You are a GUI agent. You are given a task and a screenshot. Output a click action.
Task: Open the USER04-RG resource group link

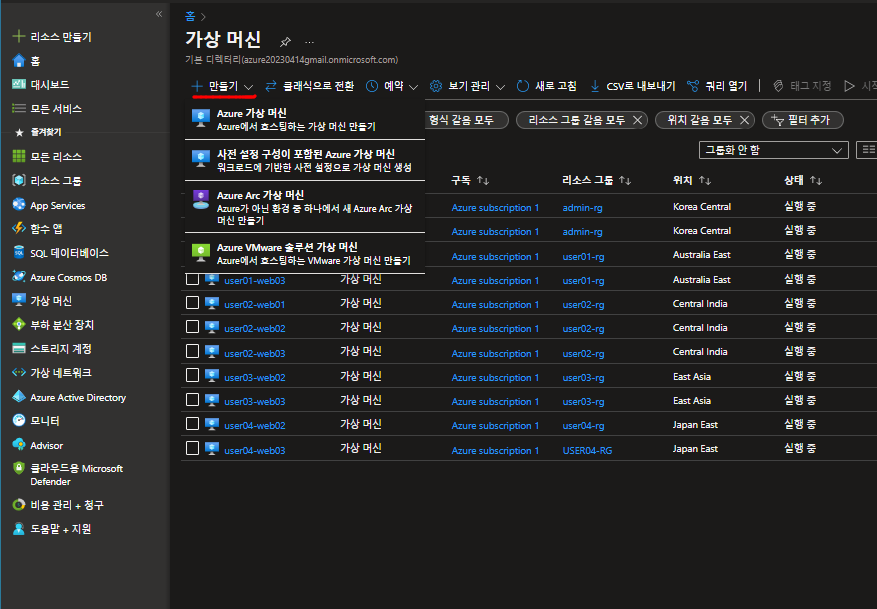point(587,450)
